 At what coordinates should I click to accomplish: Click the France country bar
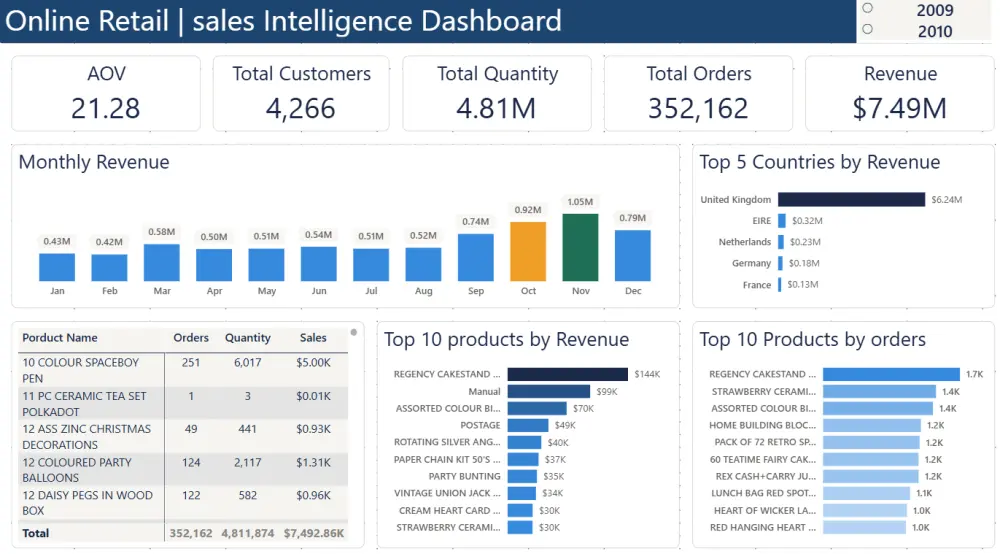tap(779, 284)
